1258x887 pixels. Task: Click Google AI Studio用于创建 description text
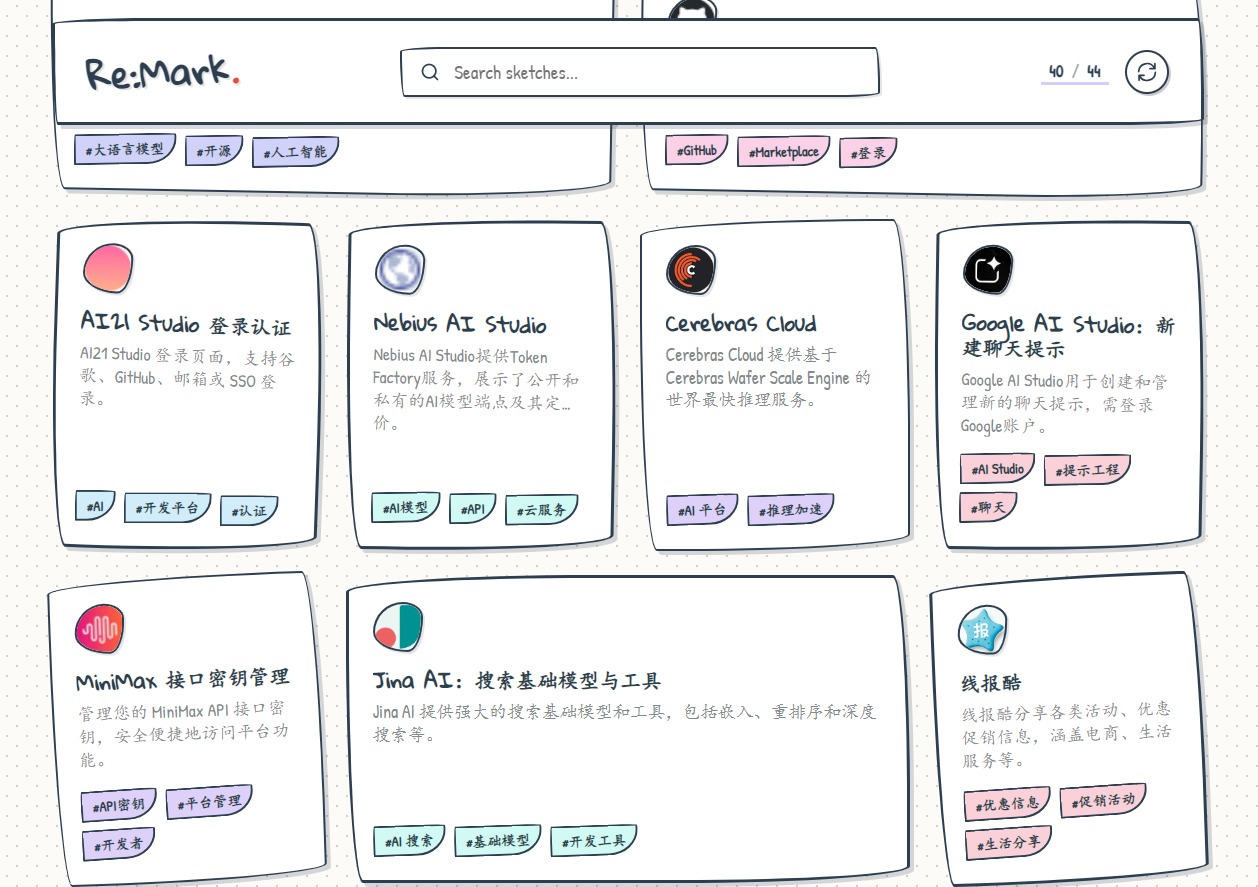tap(1064, 403)
